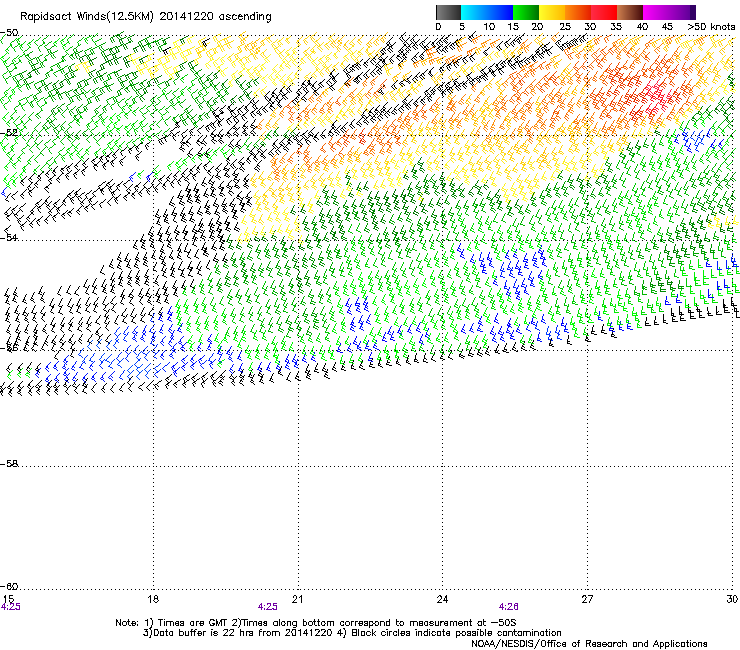740x650 pixels.
Task: Click the green 15-20 knots legend swatch
Action: tap(526, 12)
